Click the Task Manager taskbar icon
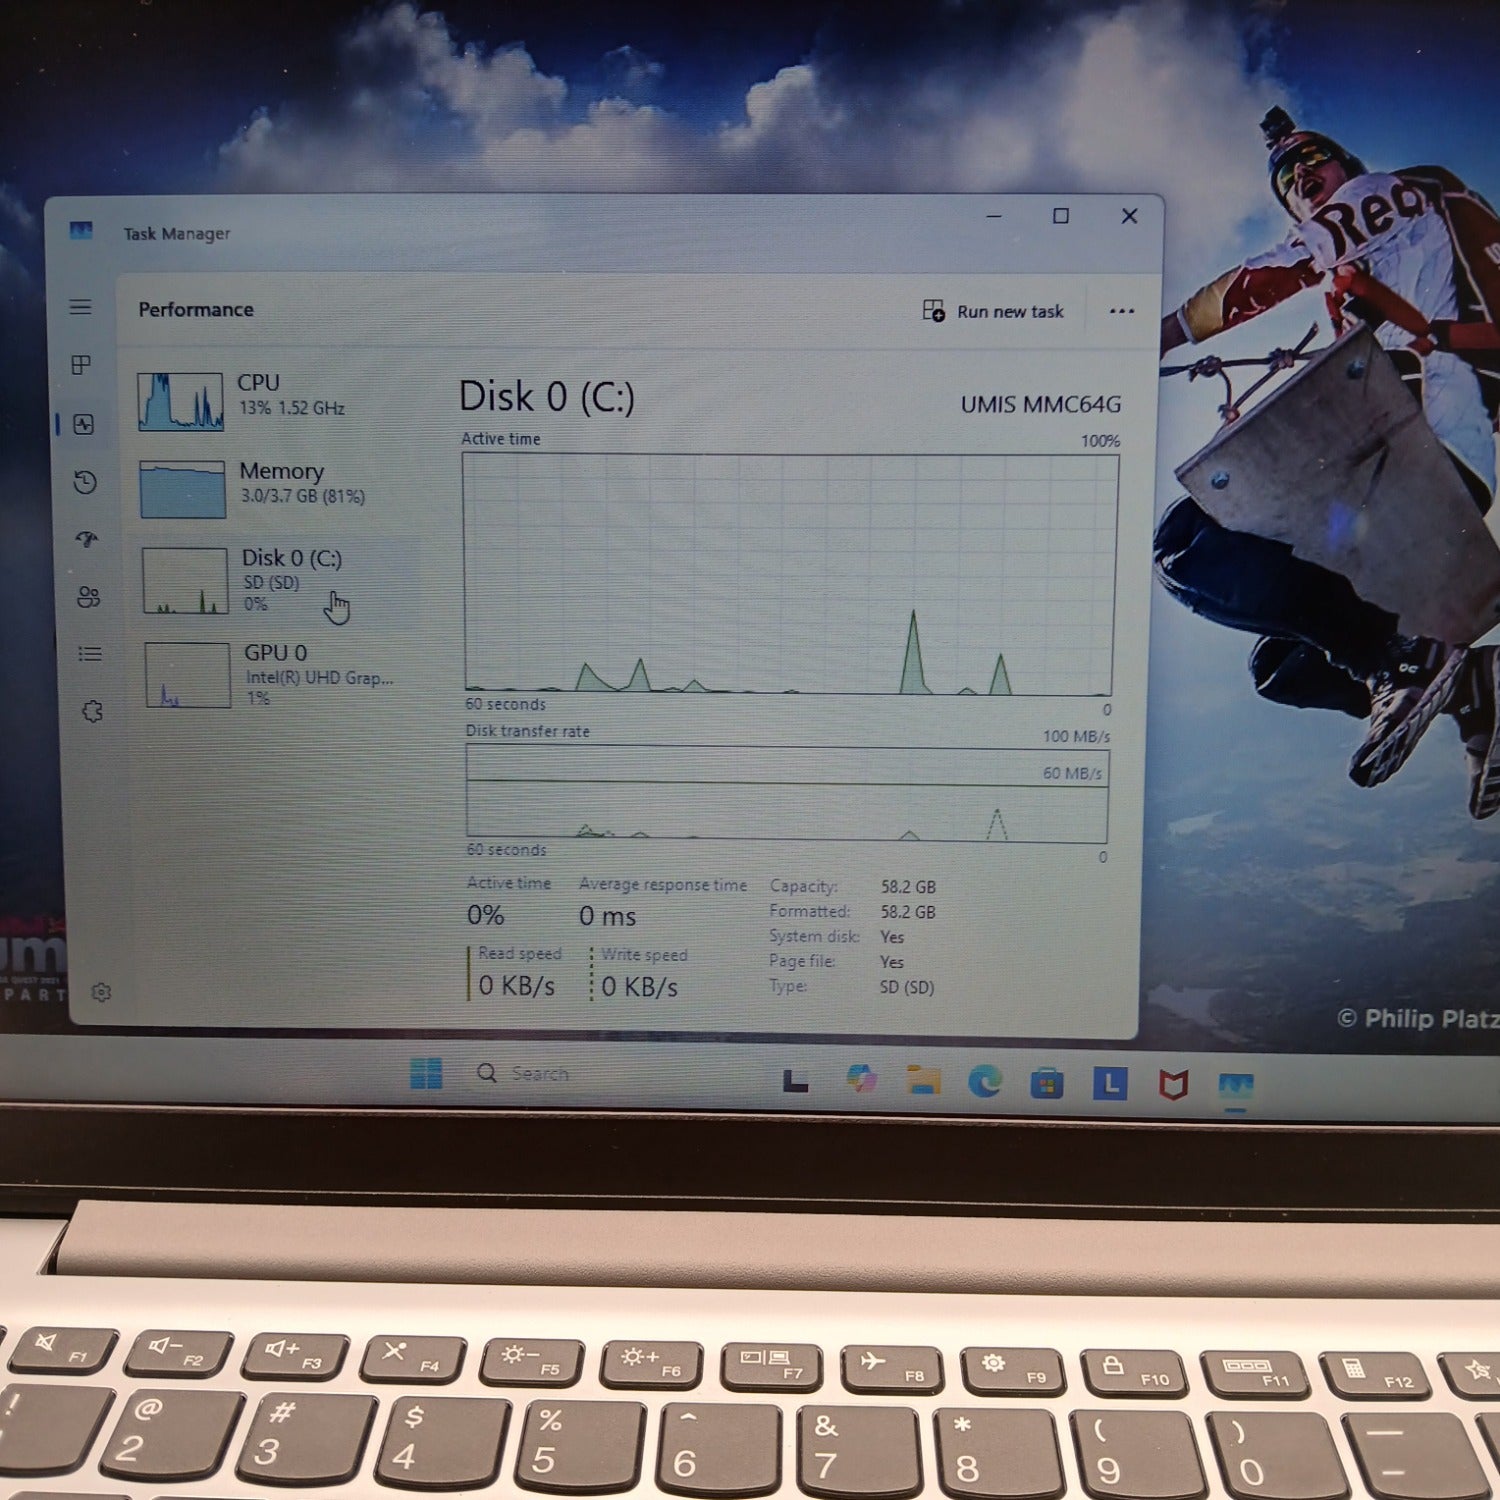 pos(1236,1086)
